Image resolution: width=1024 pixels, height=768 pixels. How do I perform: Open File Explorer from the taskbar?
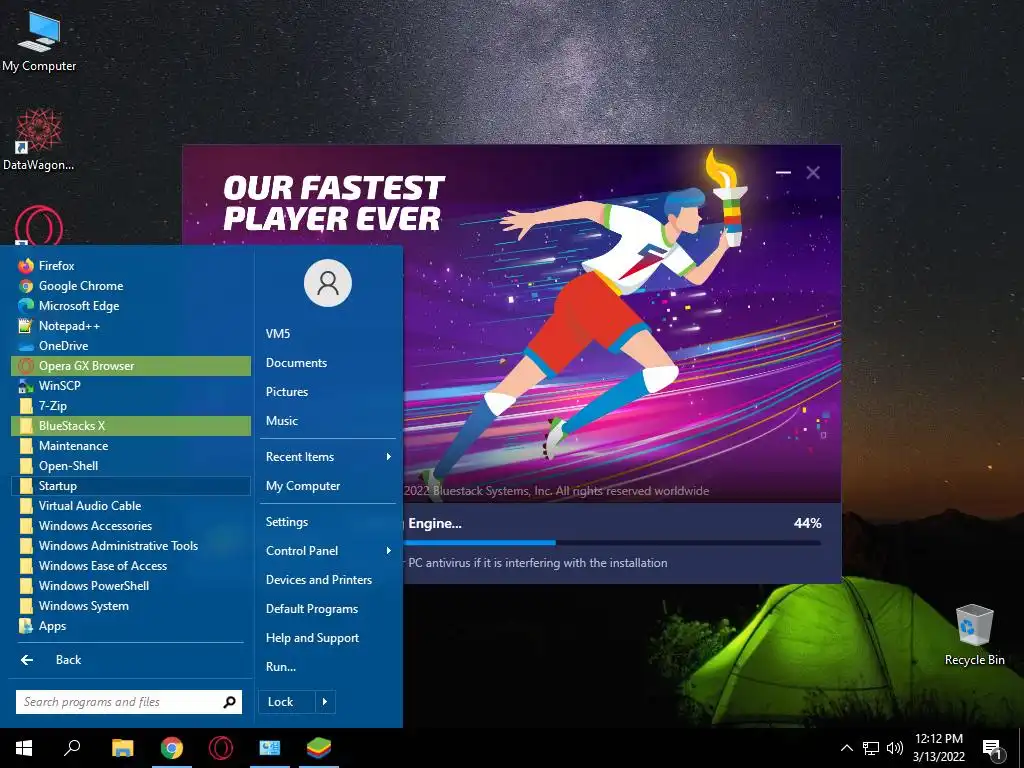pos(122,748)
